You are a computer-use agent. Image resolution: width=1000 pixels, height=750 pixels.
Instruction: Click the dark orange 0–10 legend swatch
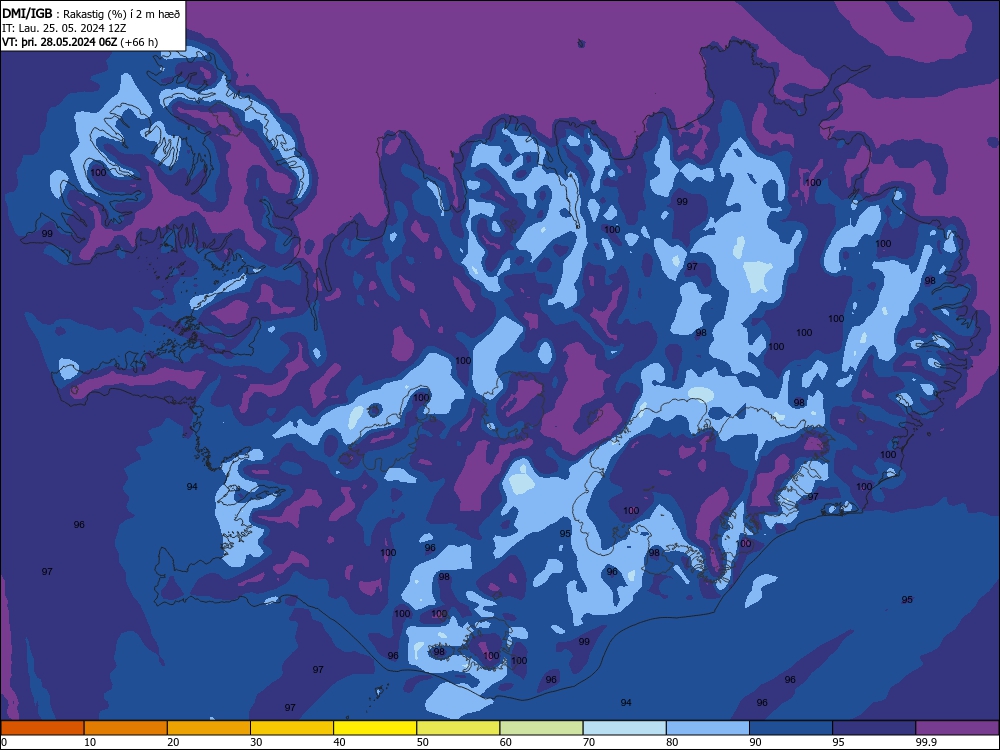coord(42,728)
